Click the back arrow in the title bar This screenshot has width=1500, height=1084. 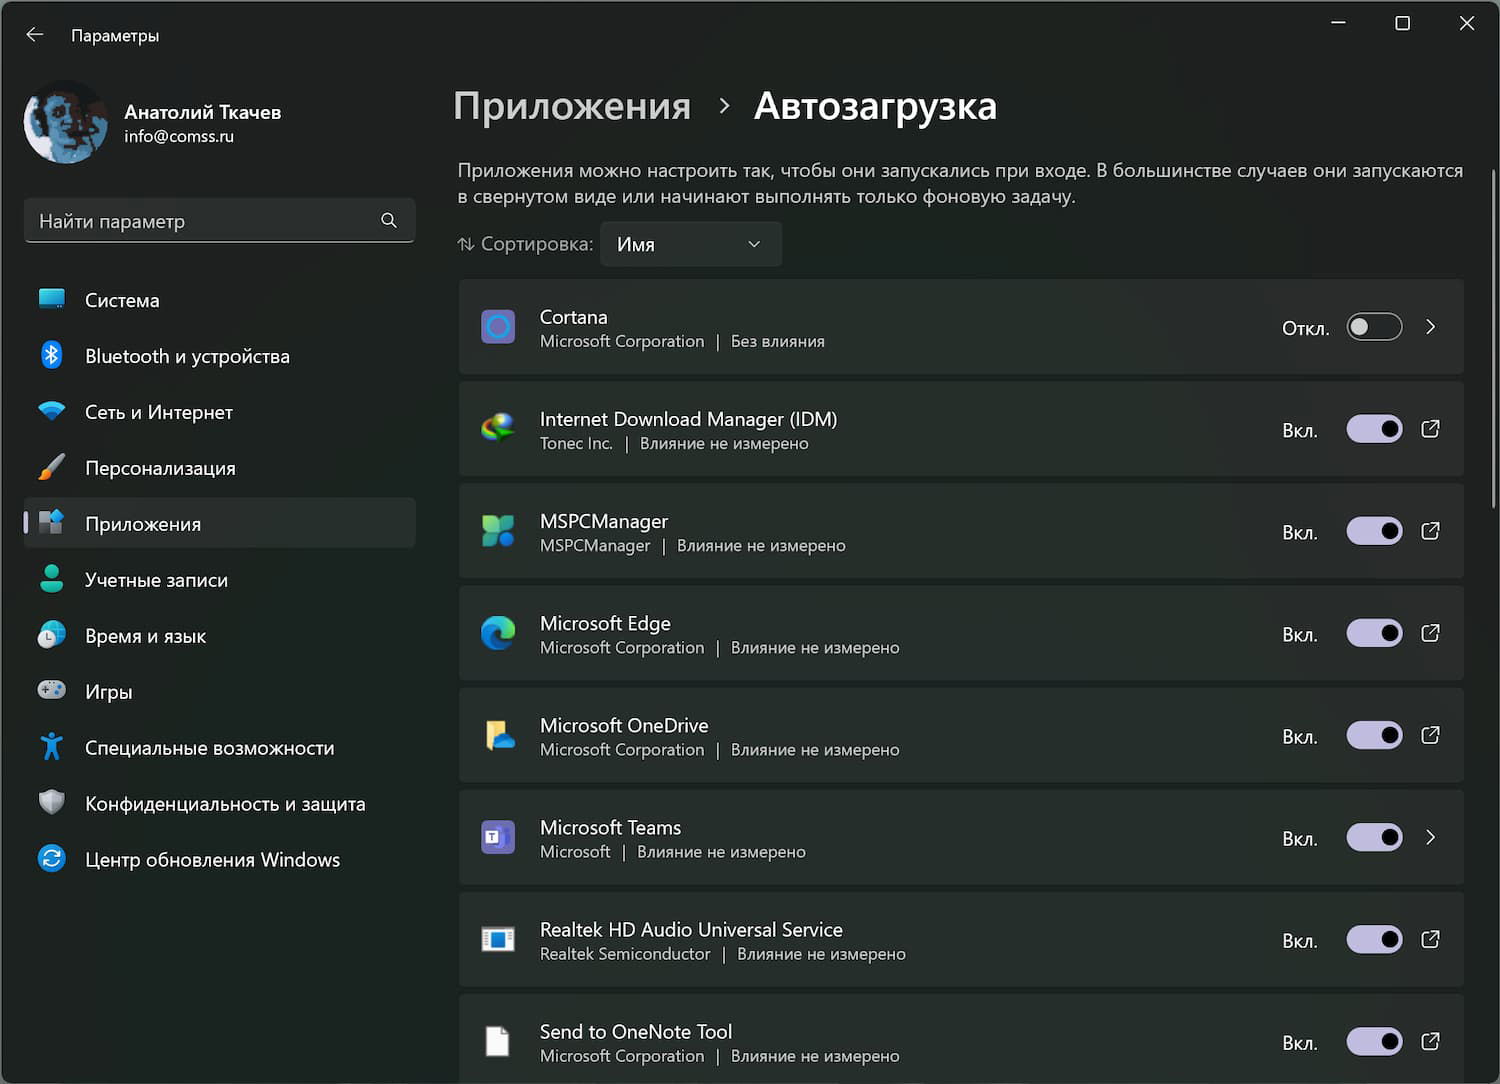coord(35,35)
